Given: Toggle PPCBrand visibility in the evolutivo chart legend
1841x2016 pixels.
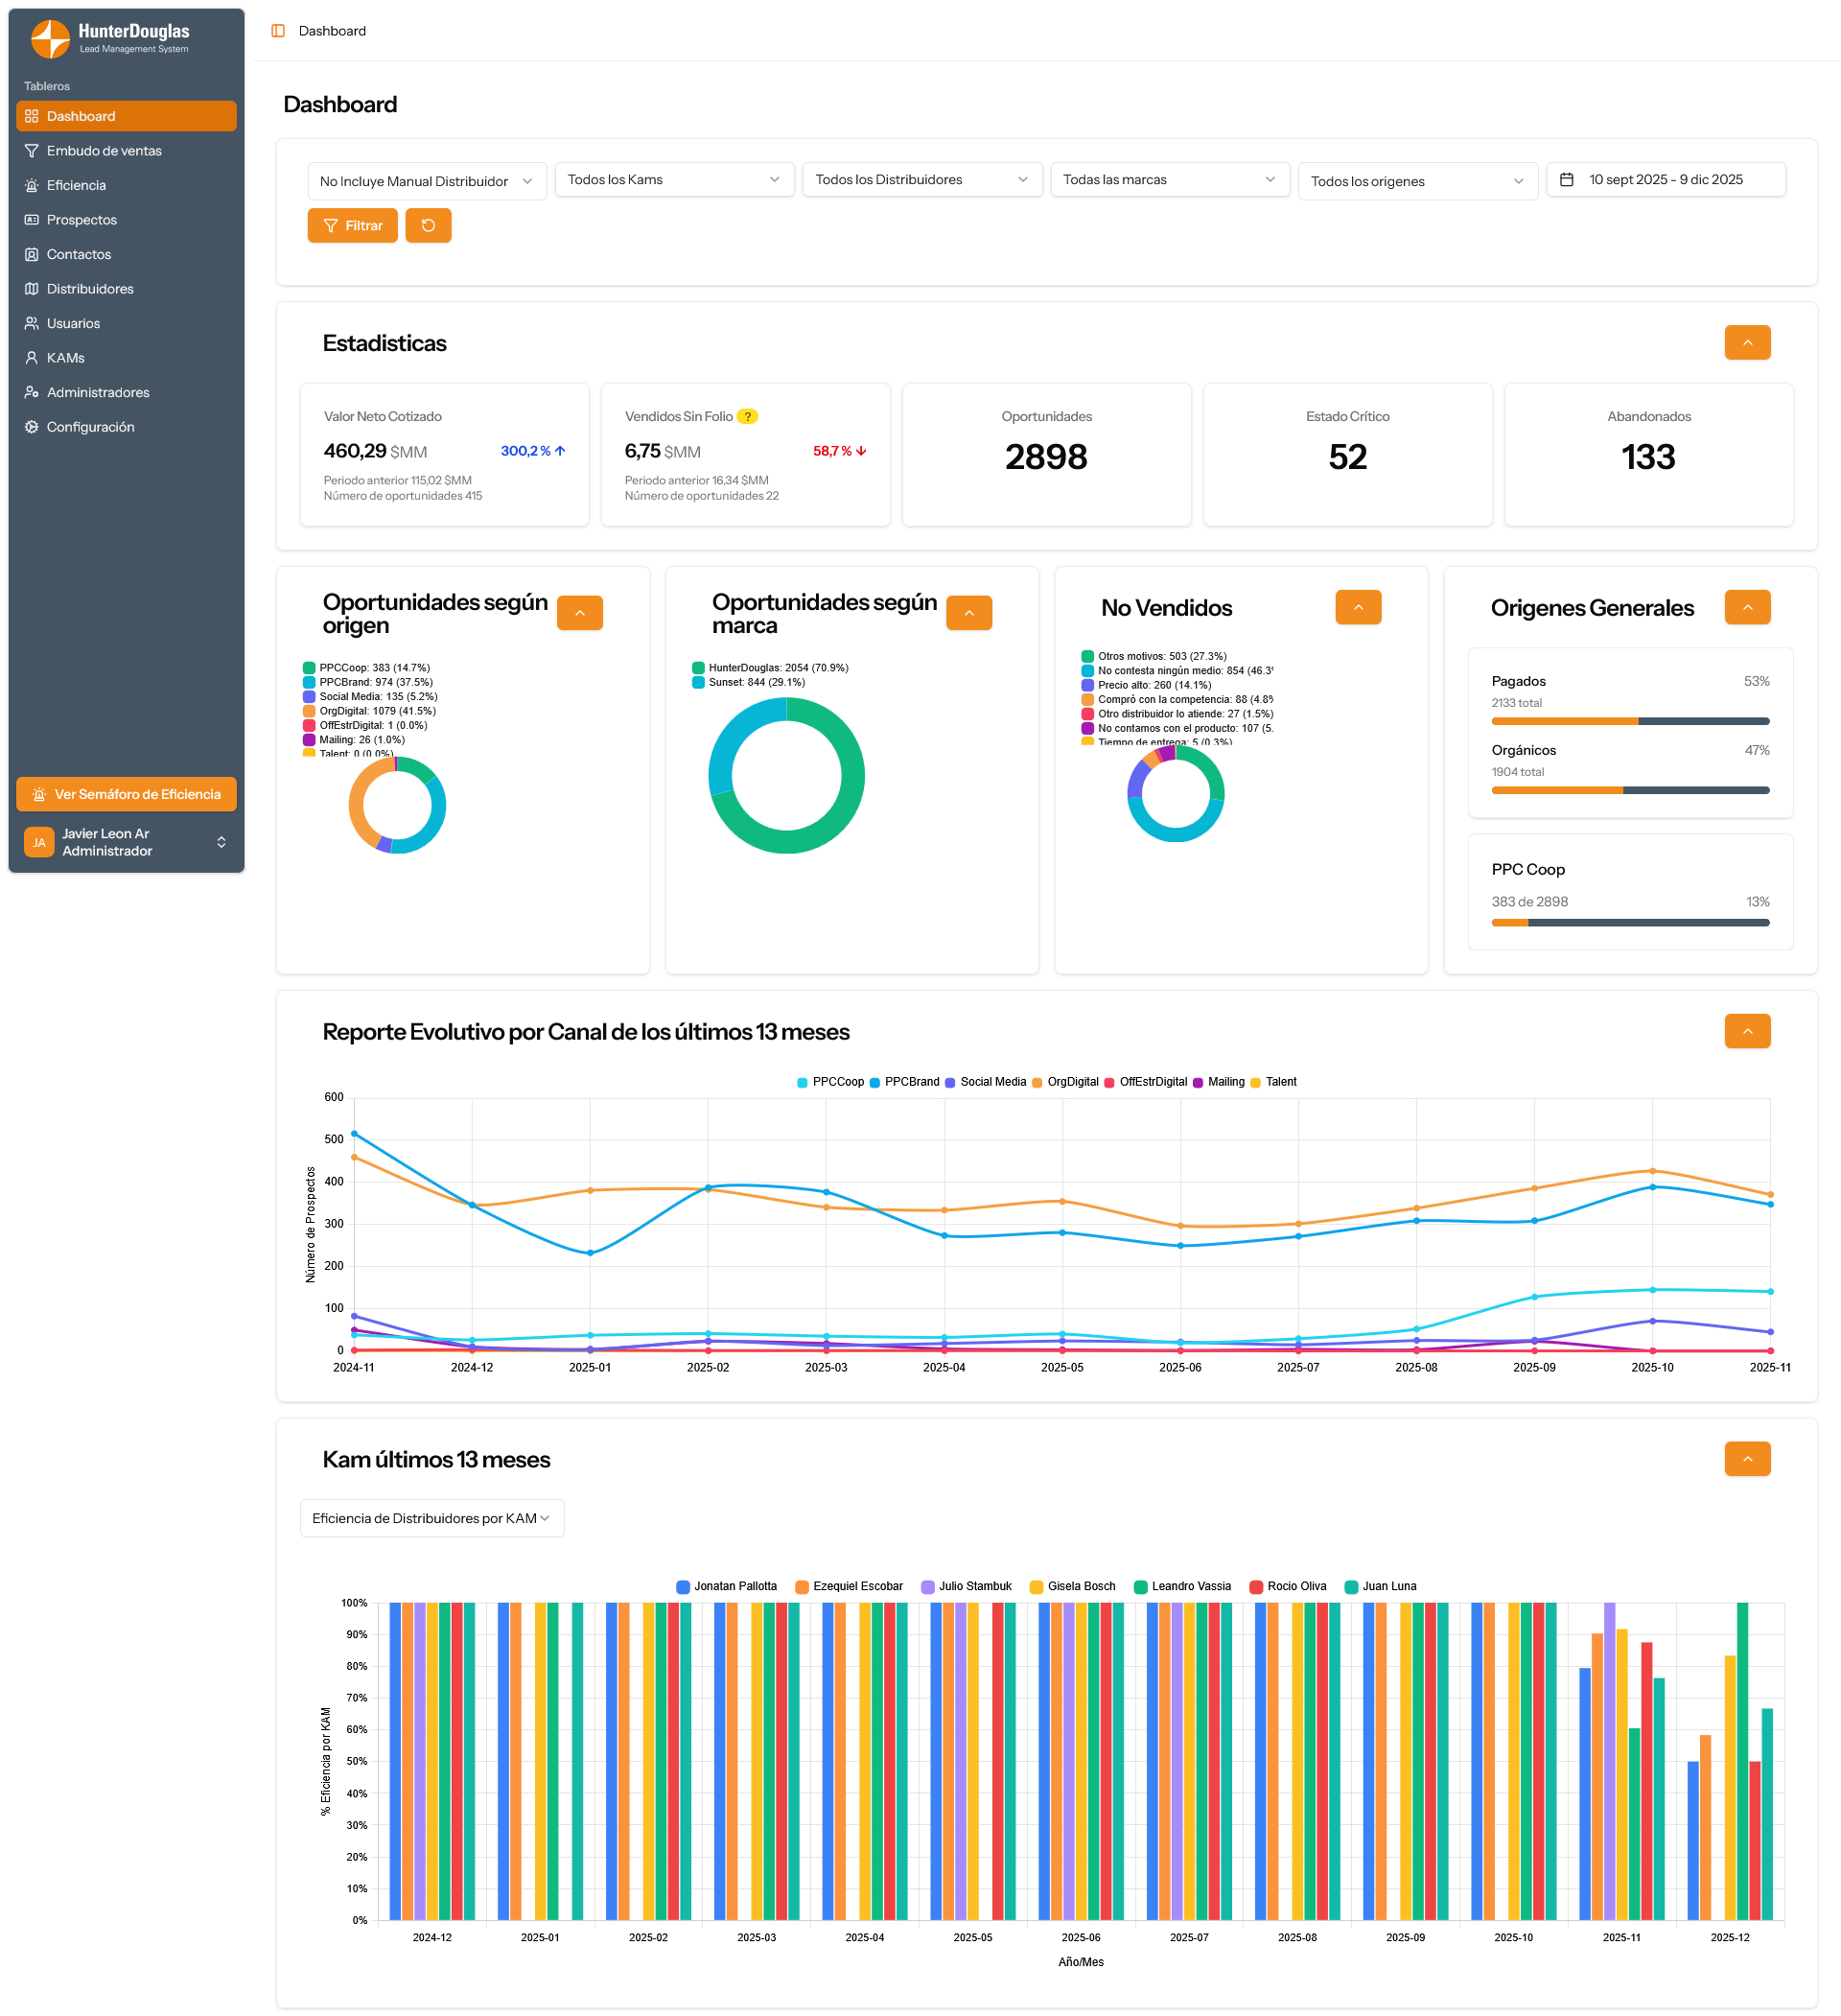Looking at the screenshot, I should pos(904,1081).
